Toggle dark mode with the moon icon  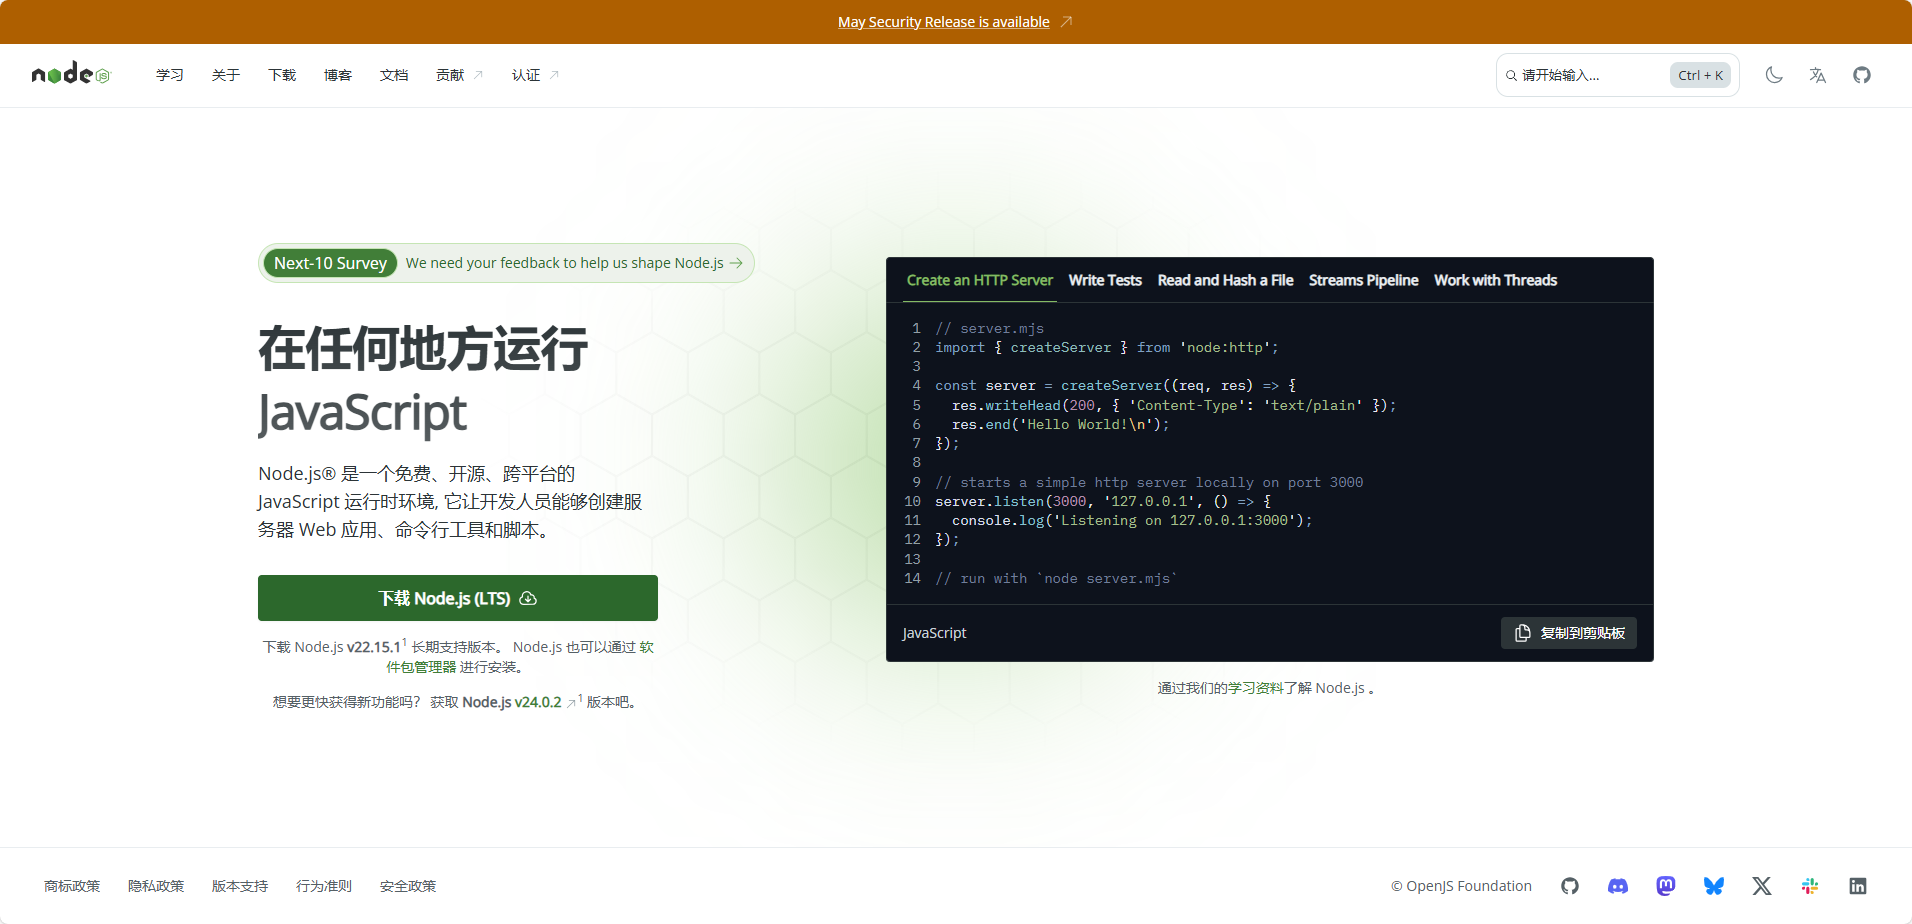[x=1774, y=75]
